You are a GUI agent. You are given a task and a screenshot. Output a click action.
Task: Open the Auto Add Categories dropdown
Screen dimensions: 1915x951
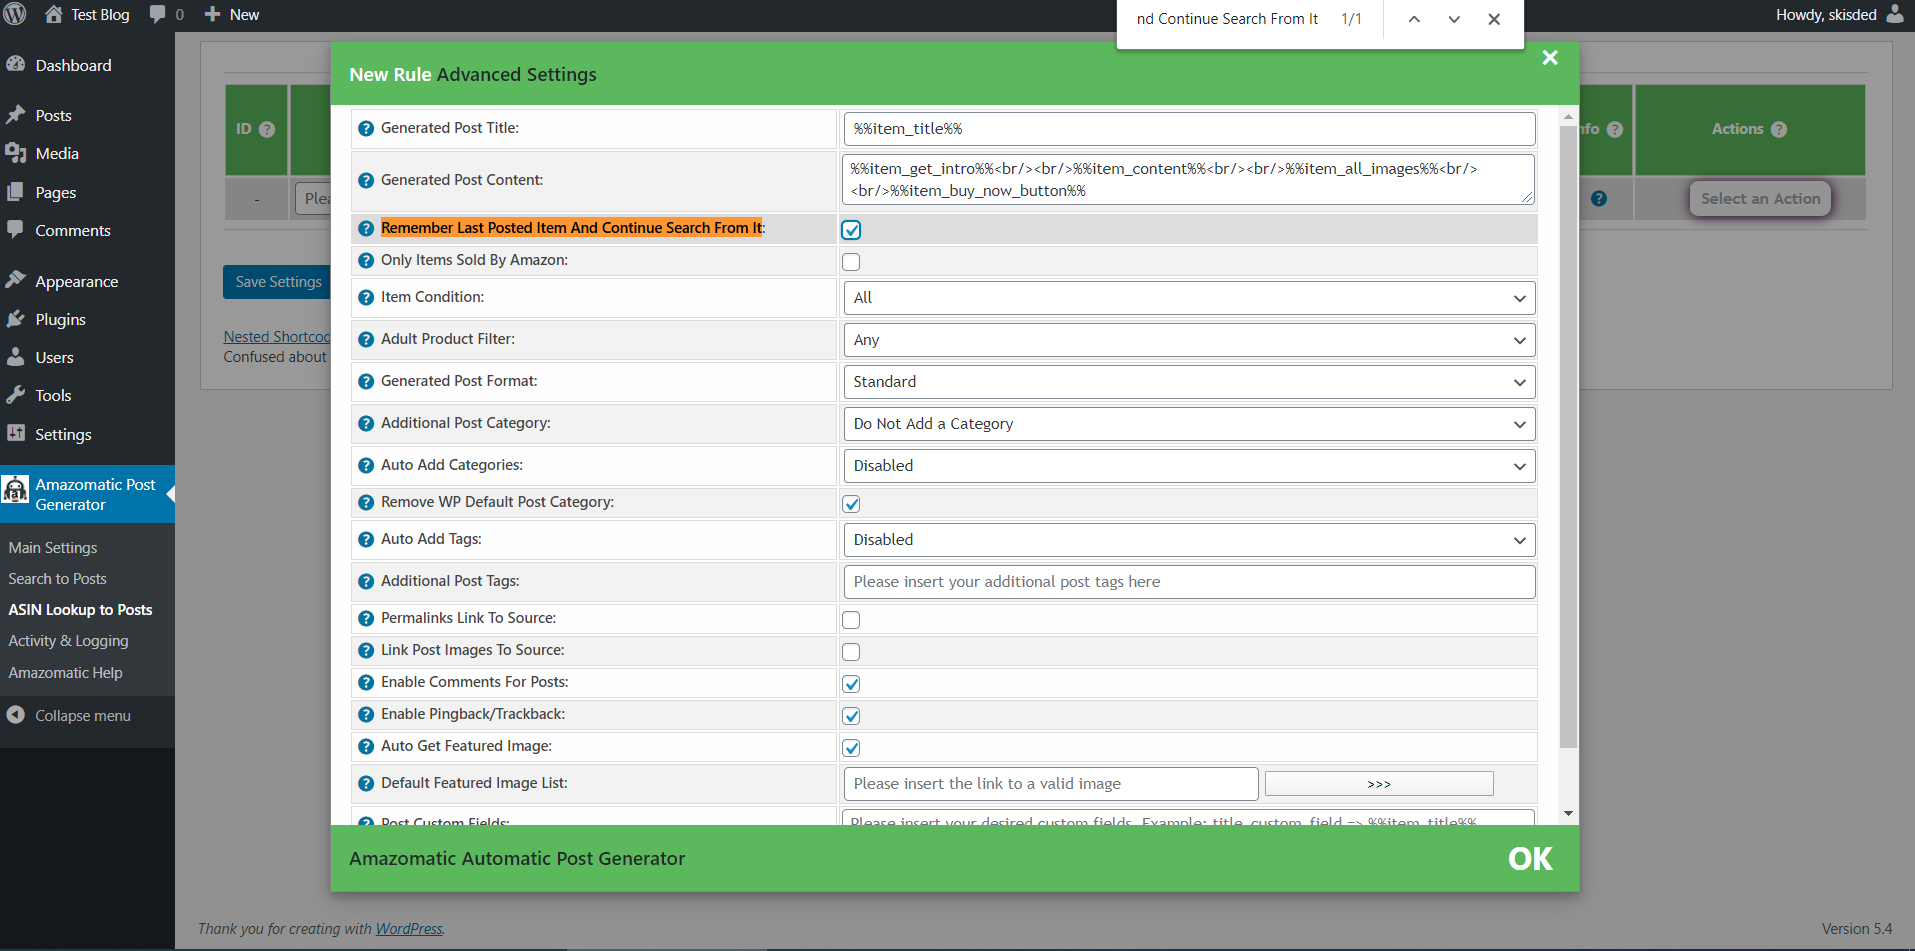coord(1189,466)
